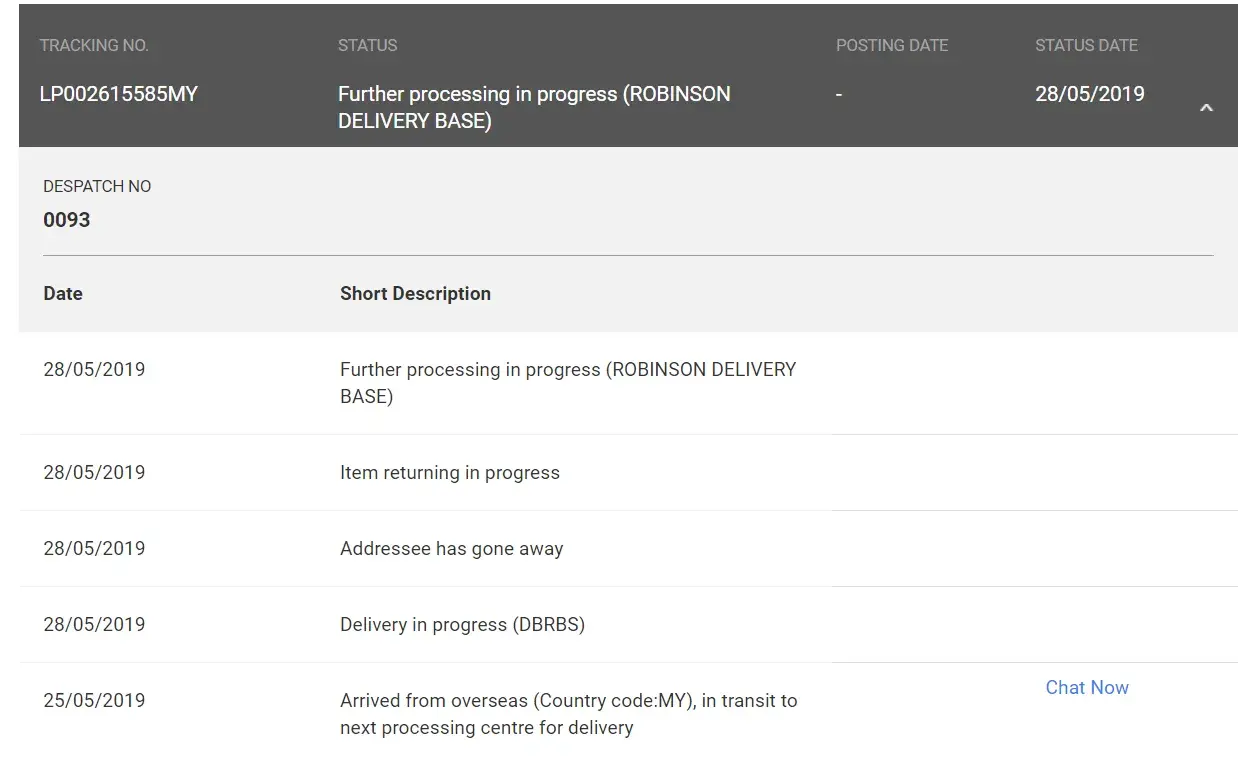Click the posting date dash value
This screenshot has height=762, width=1238.
point(839,94)
